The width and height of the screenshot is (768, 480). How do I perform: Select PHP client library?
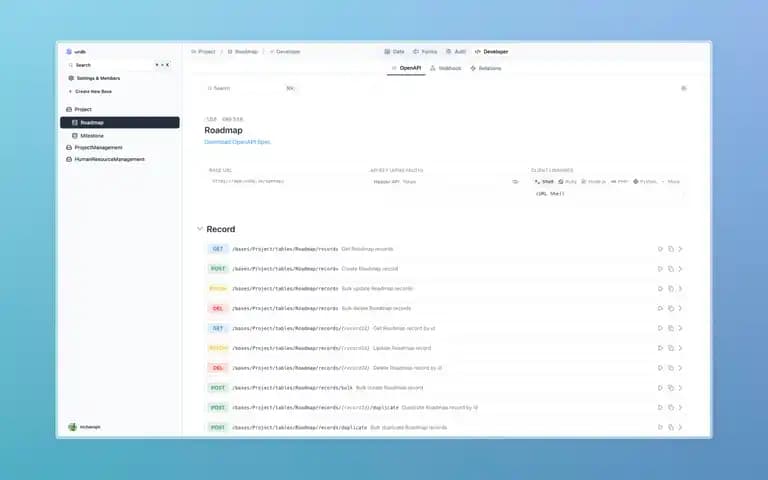[x=619, y=182]
